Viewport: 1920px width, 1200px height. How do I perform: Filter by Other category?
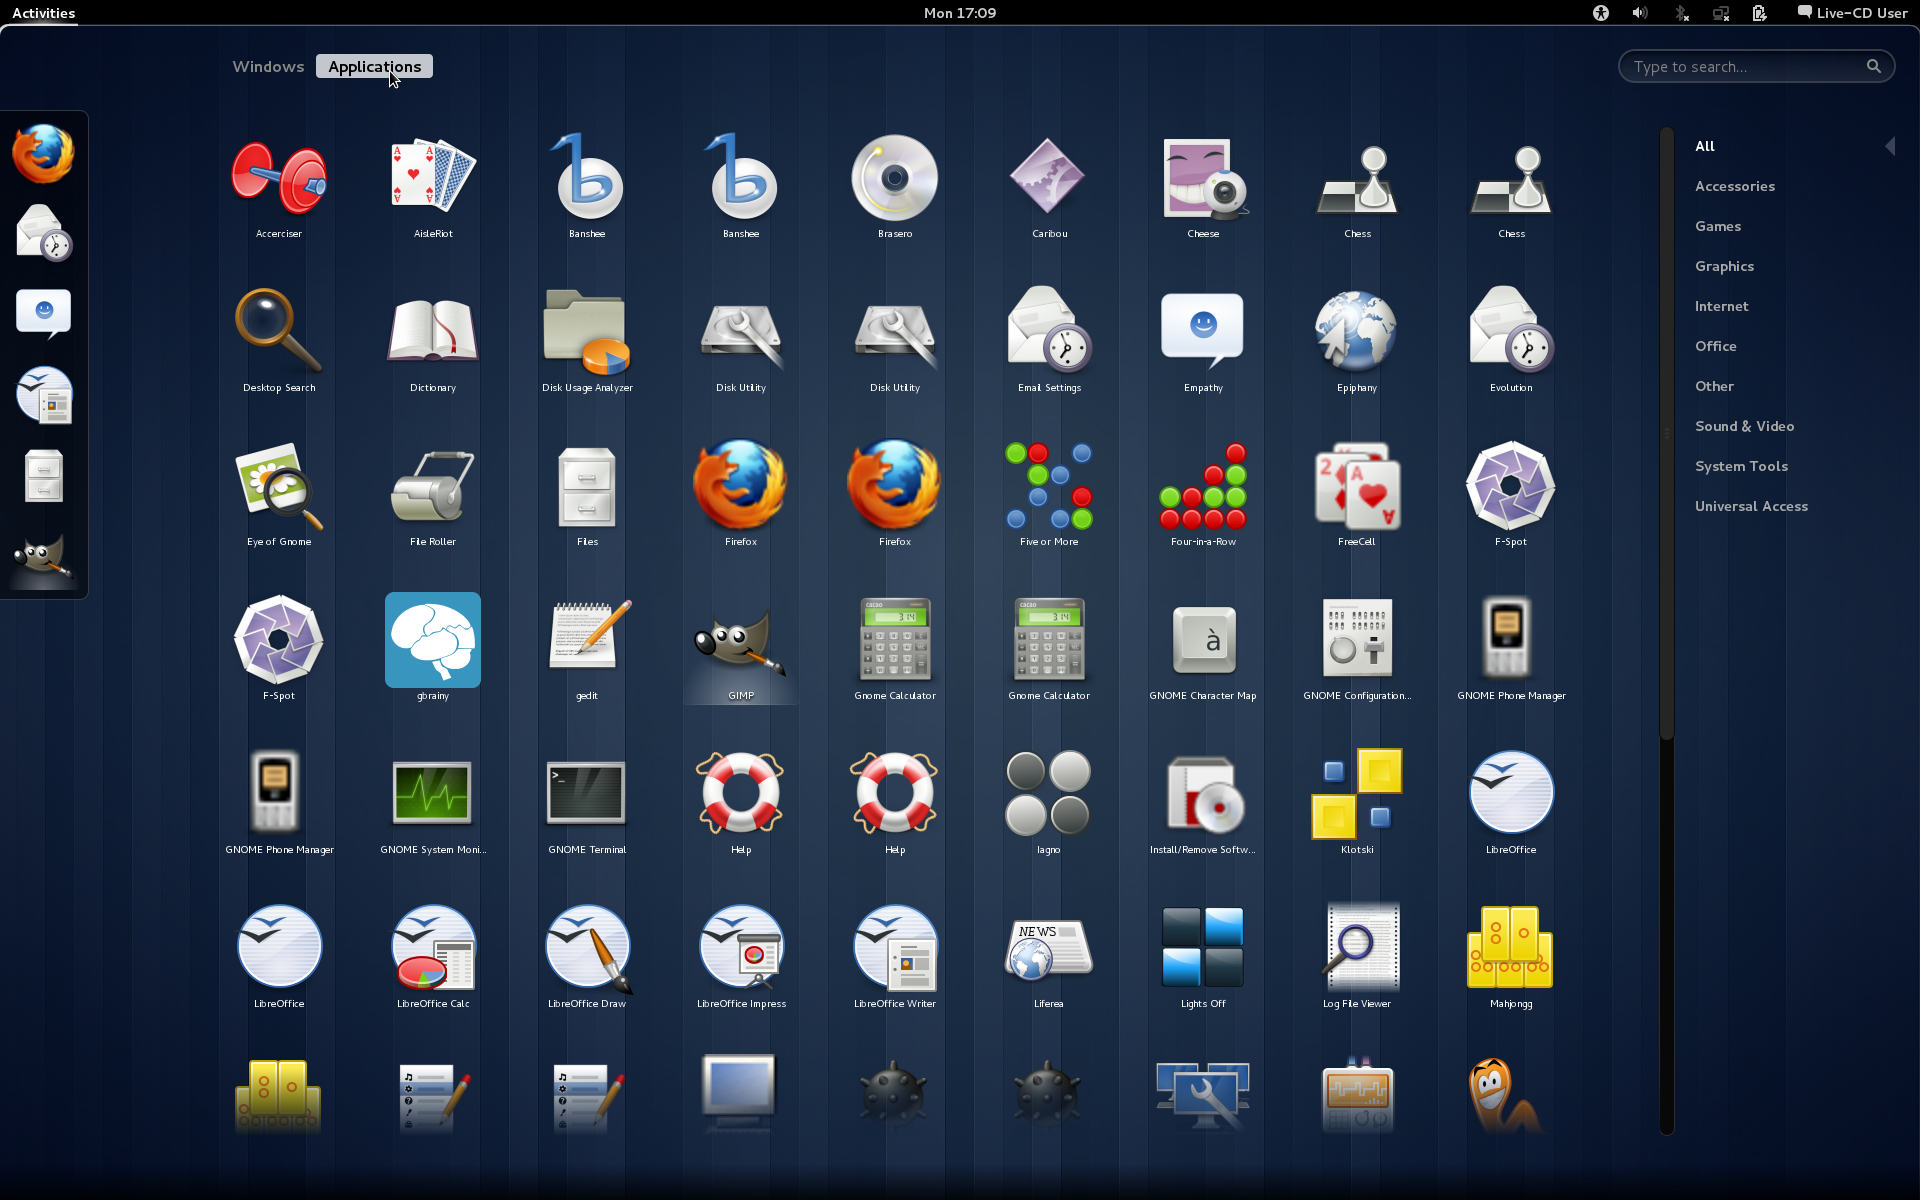click(1714, 386)
